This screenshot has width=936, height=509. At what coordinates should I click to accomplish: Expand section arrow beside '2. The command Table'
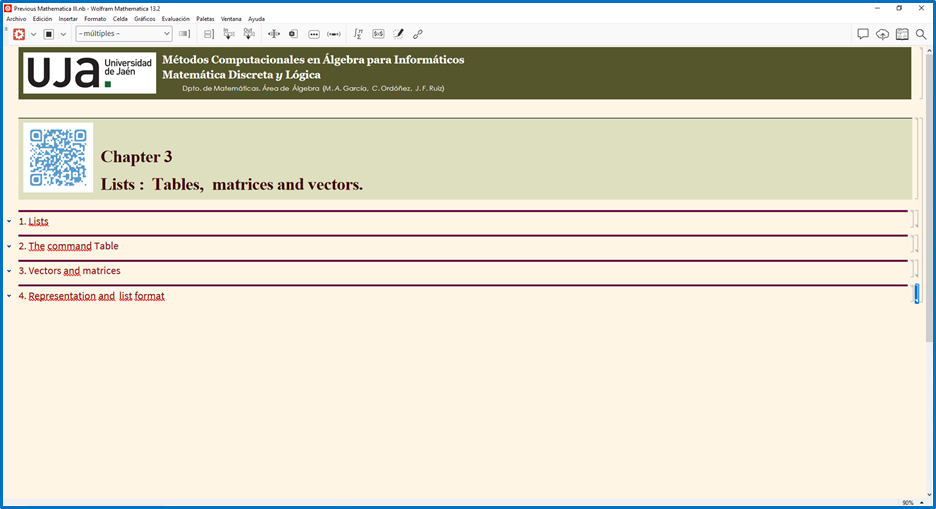[9, 246]
